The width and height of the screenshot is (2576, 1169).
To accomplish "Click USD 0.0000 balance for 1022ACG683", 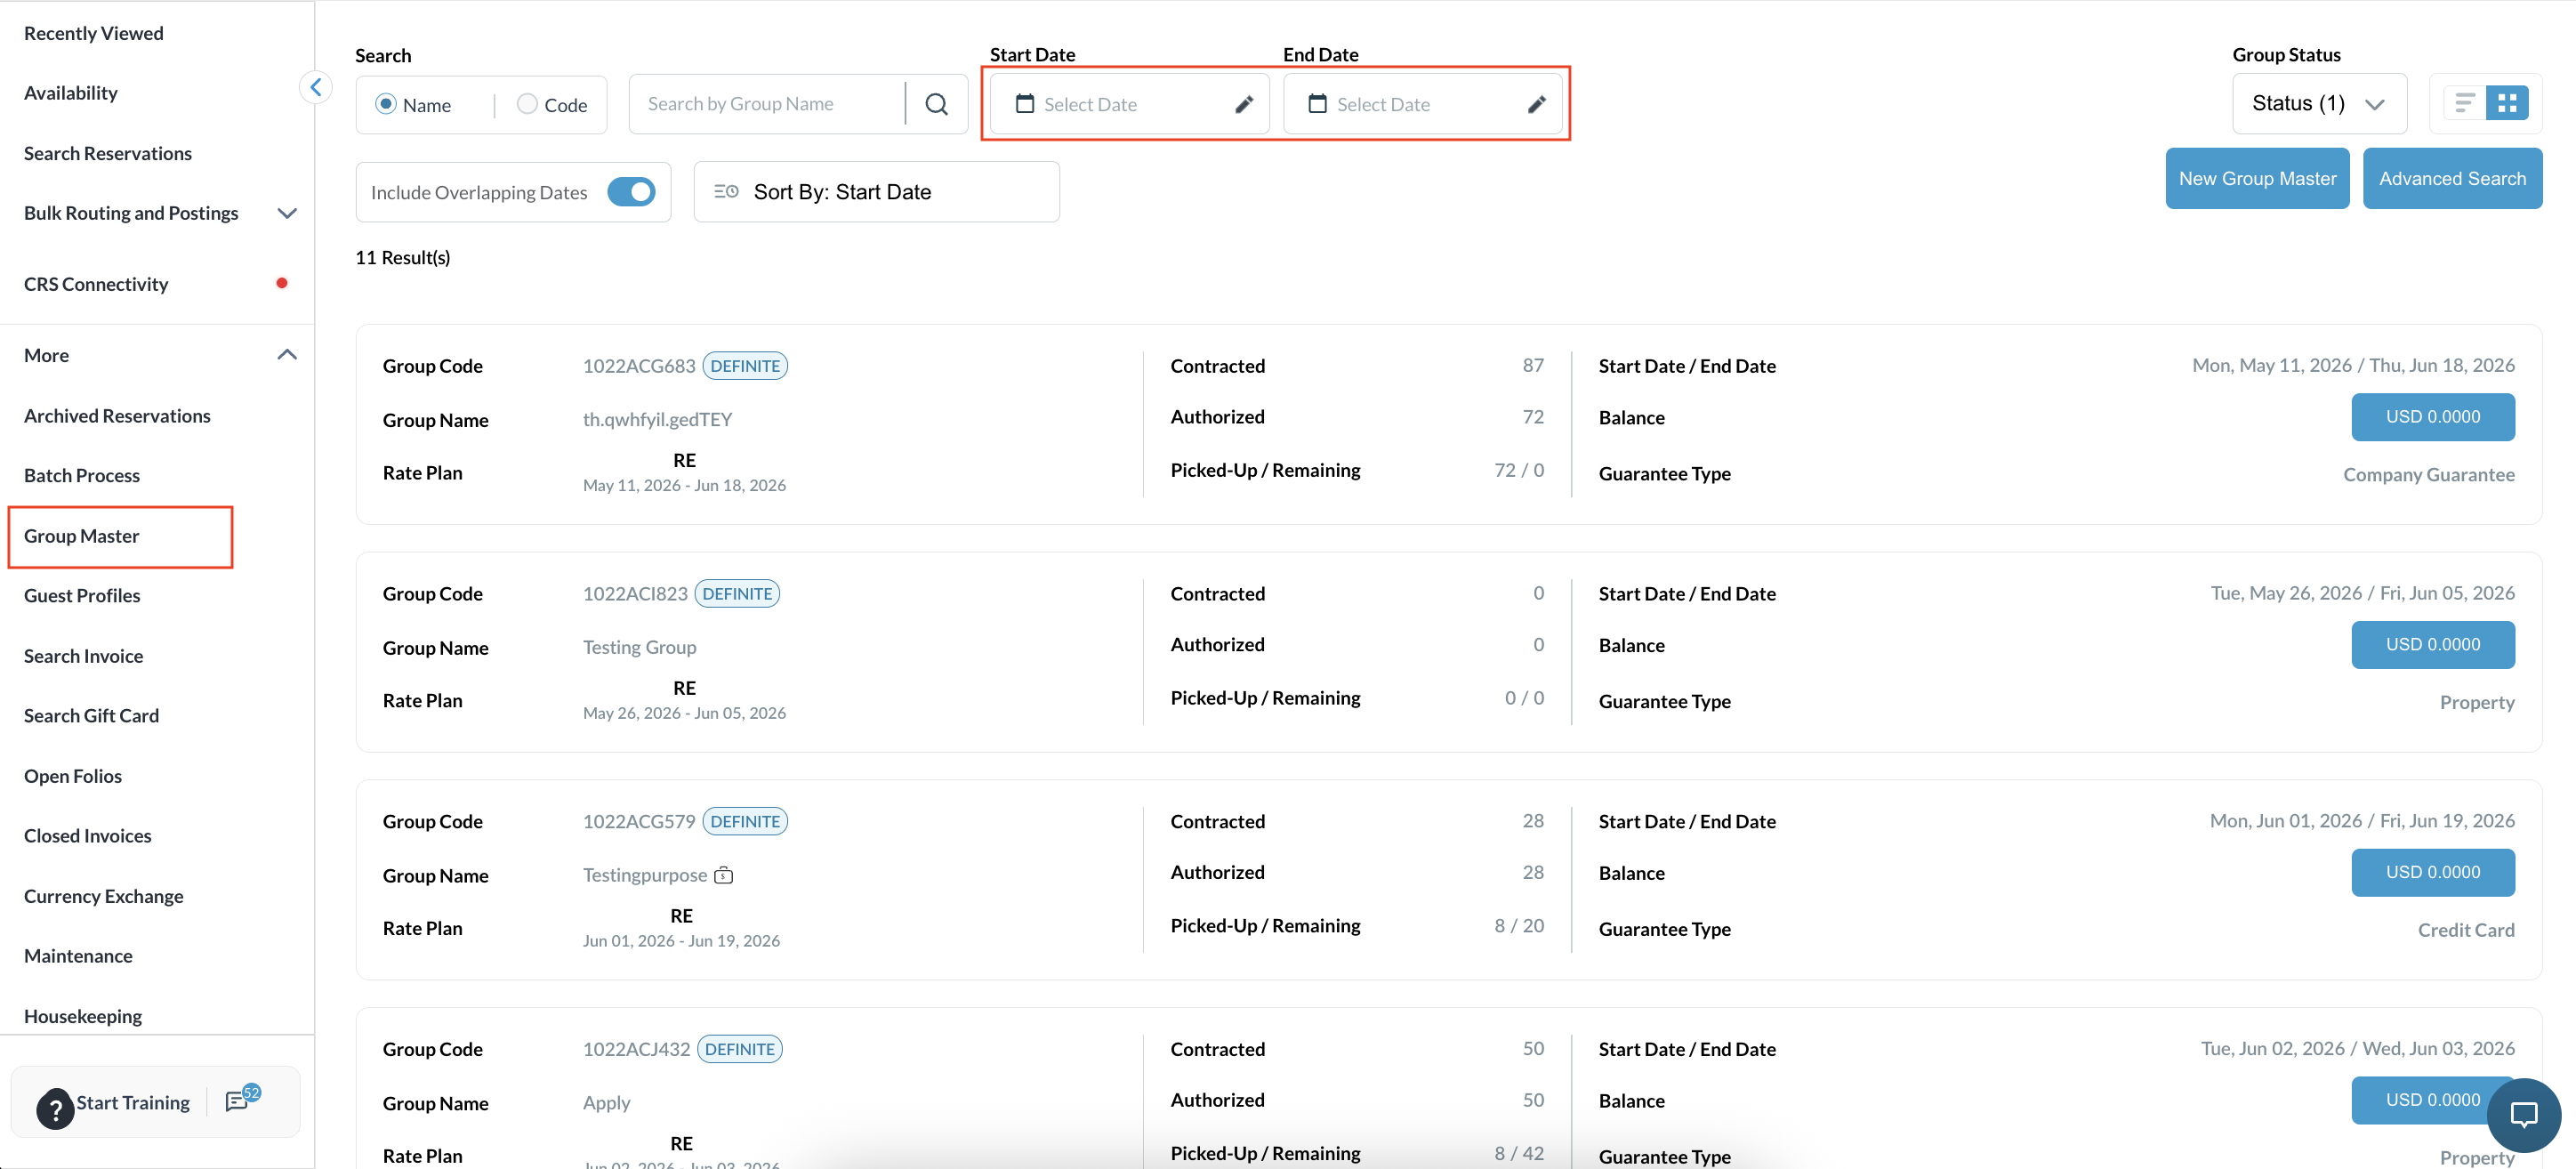I will 2432,417.
